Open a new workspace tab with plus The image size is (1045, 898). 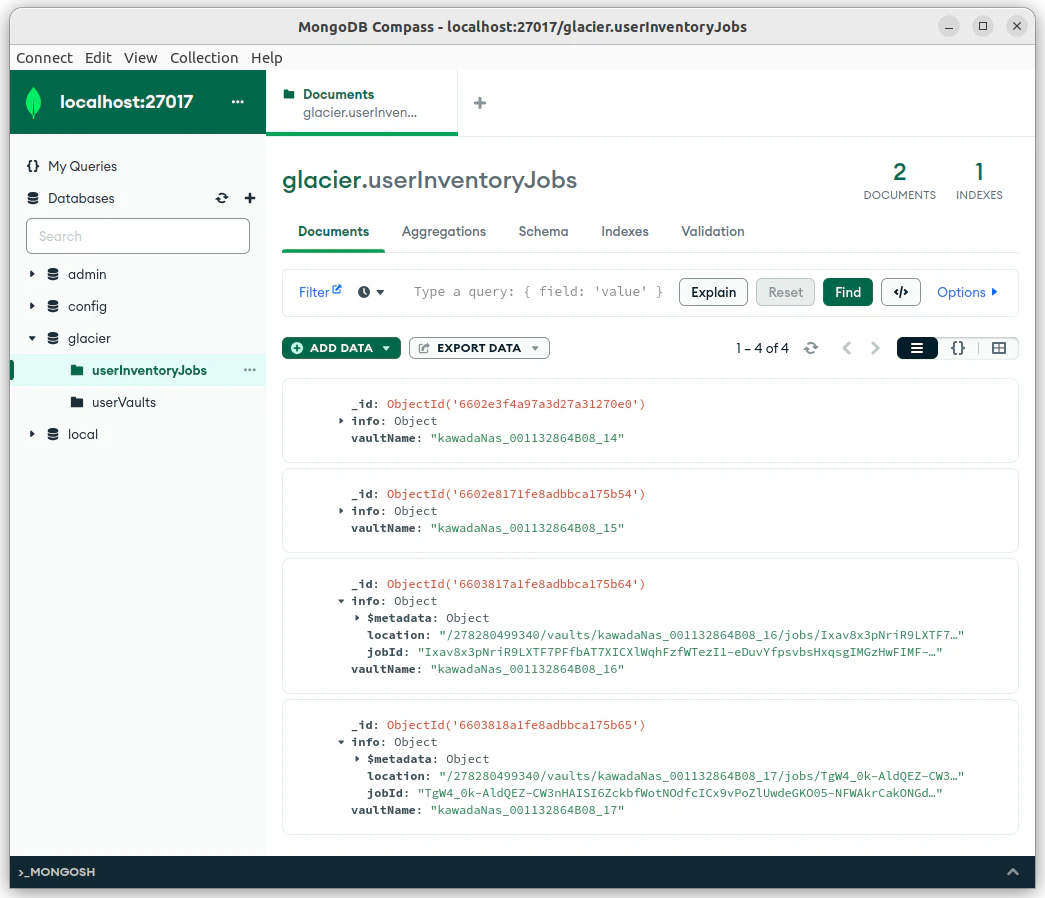click(x=480, y=103)
